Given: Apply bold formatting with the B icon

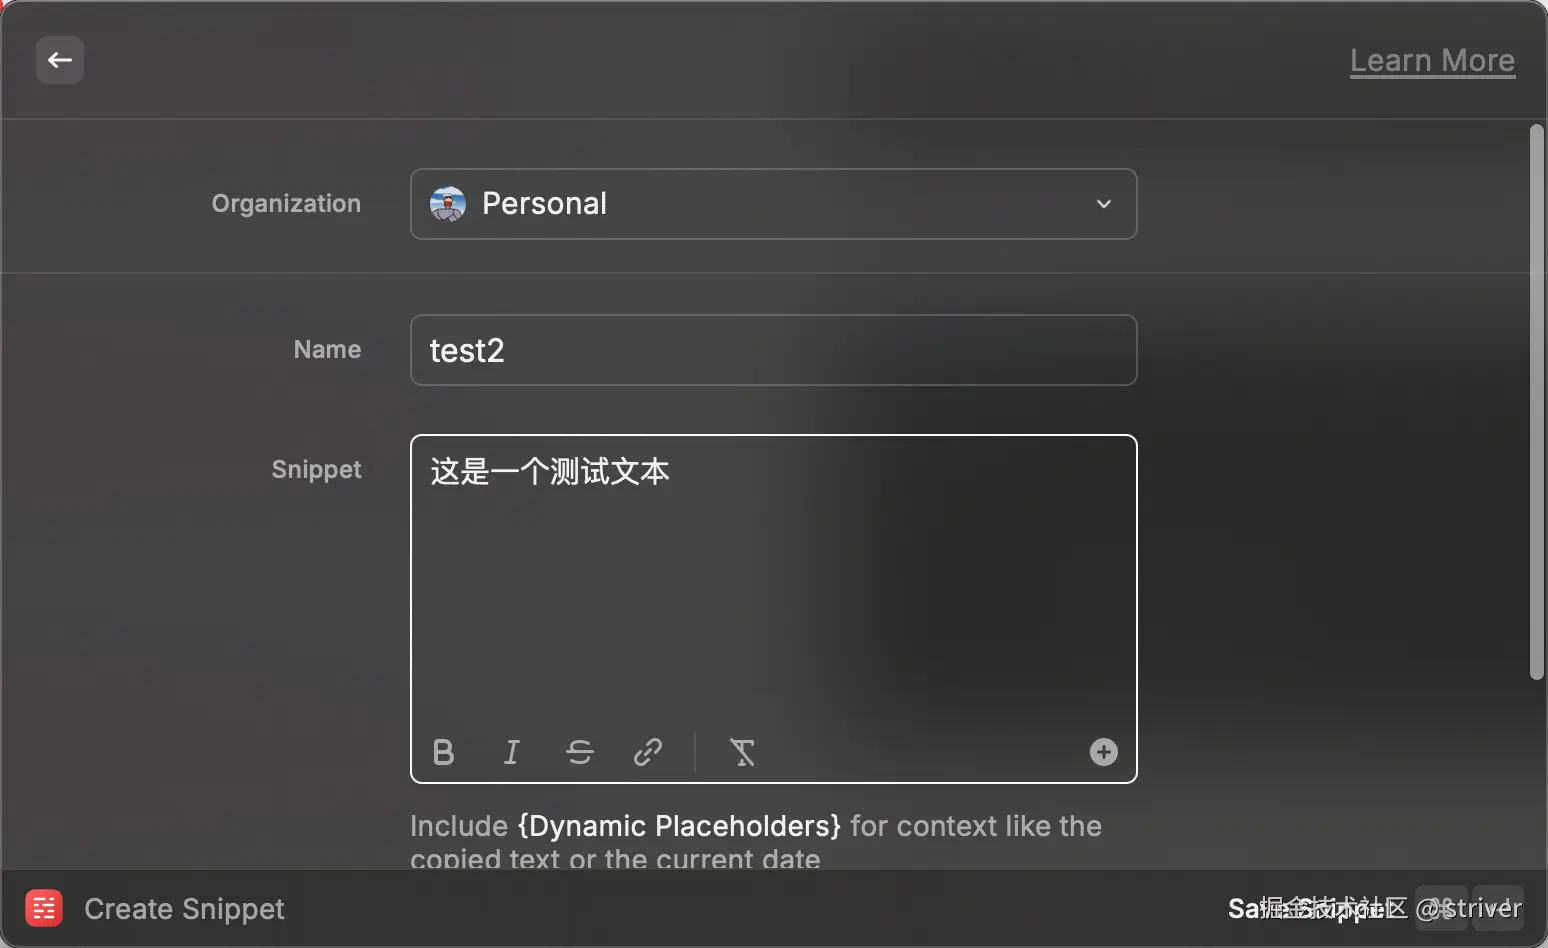Looking at the screenshot, I should 443,752.
